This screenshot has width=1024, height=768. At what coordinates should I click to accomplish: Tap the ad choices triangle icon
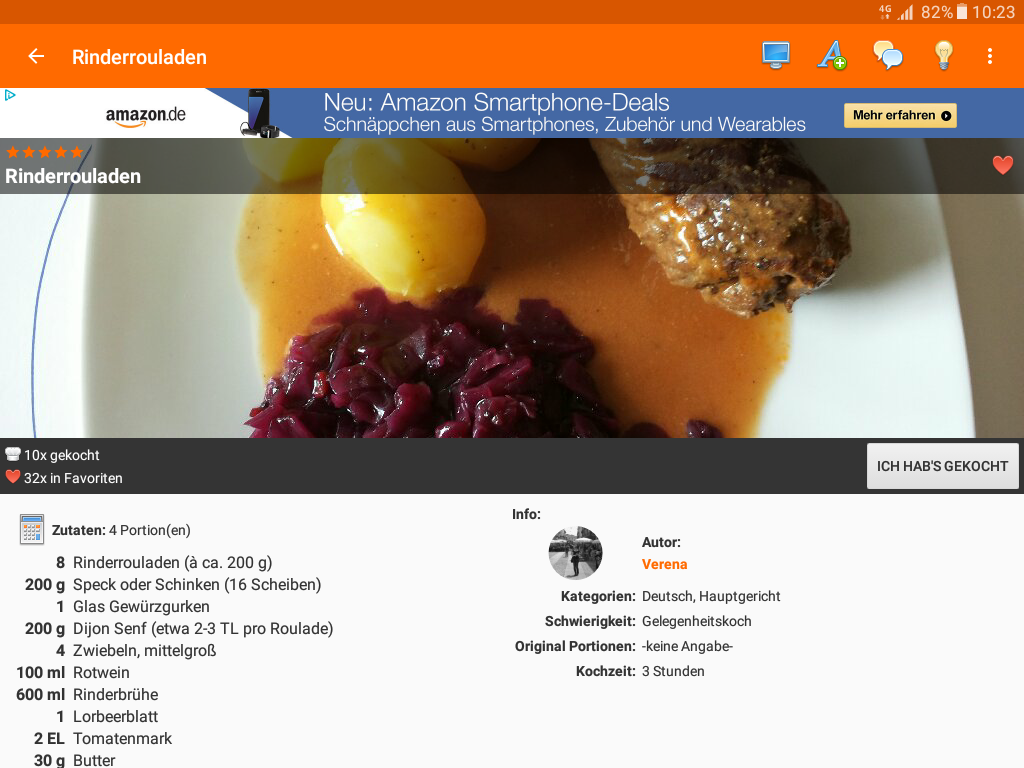10,95
